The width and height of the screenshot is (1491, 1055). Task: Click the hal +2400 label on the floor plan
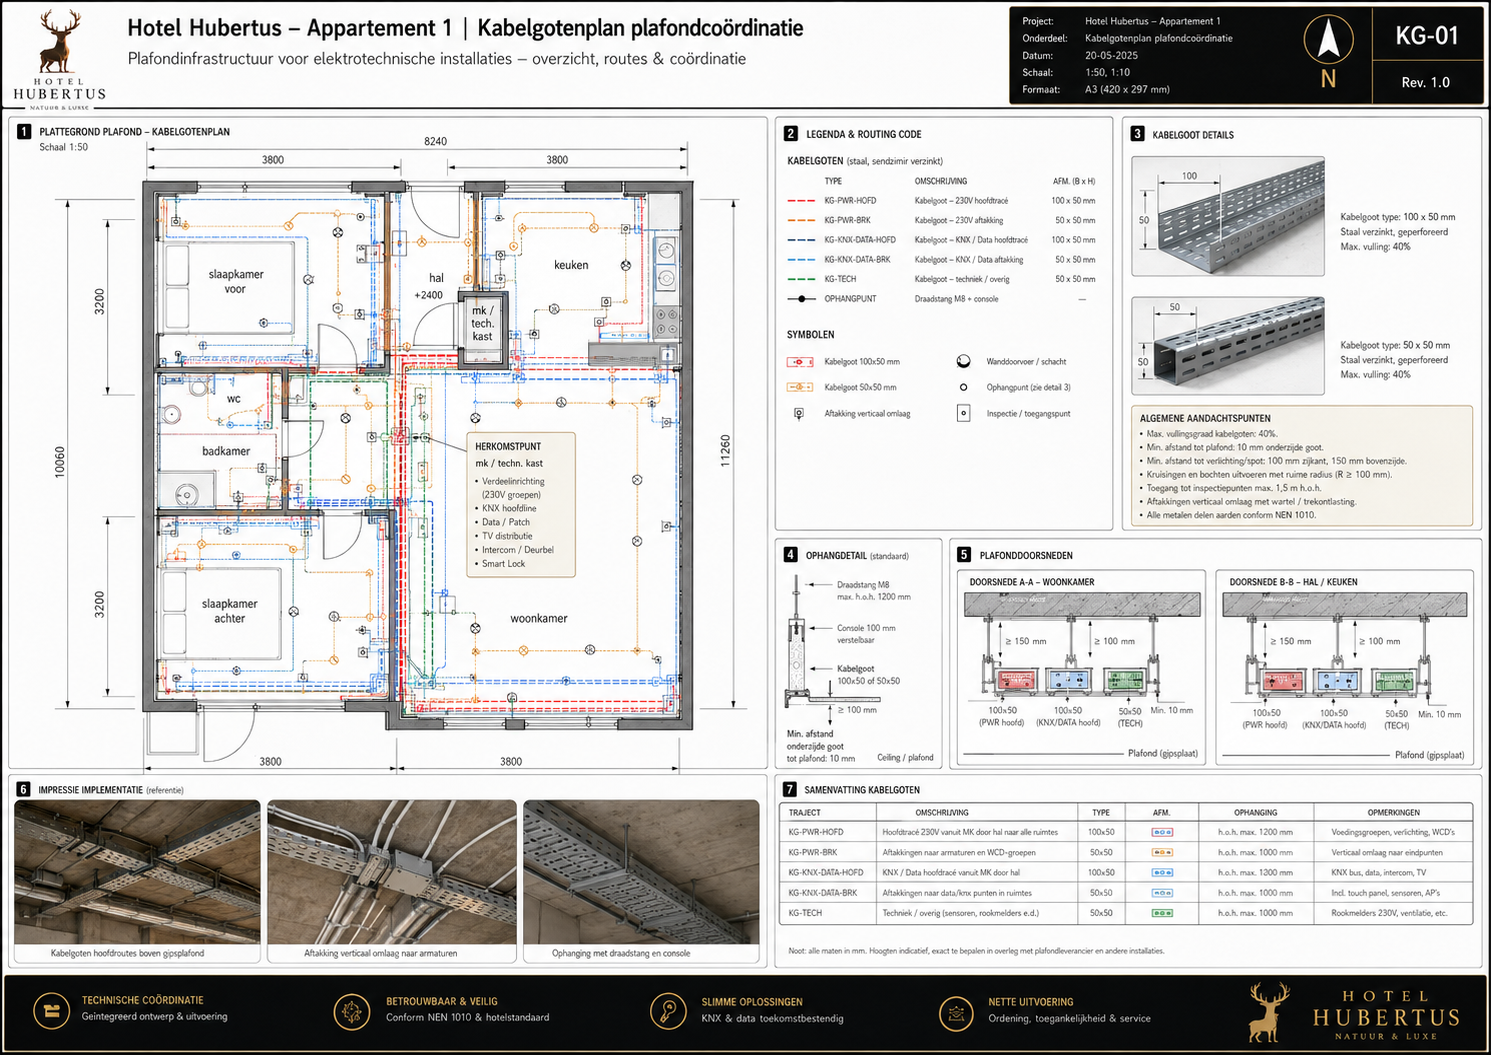[430, 286]
